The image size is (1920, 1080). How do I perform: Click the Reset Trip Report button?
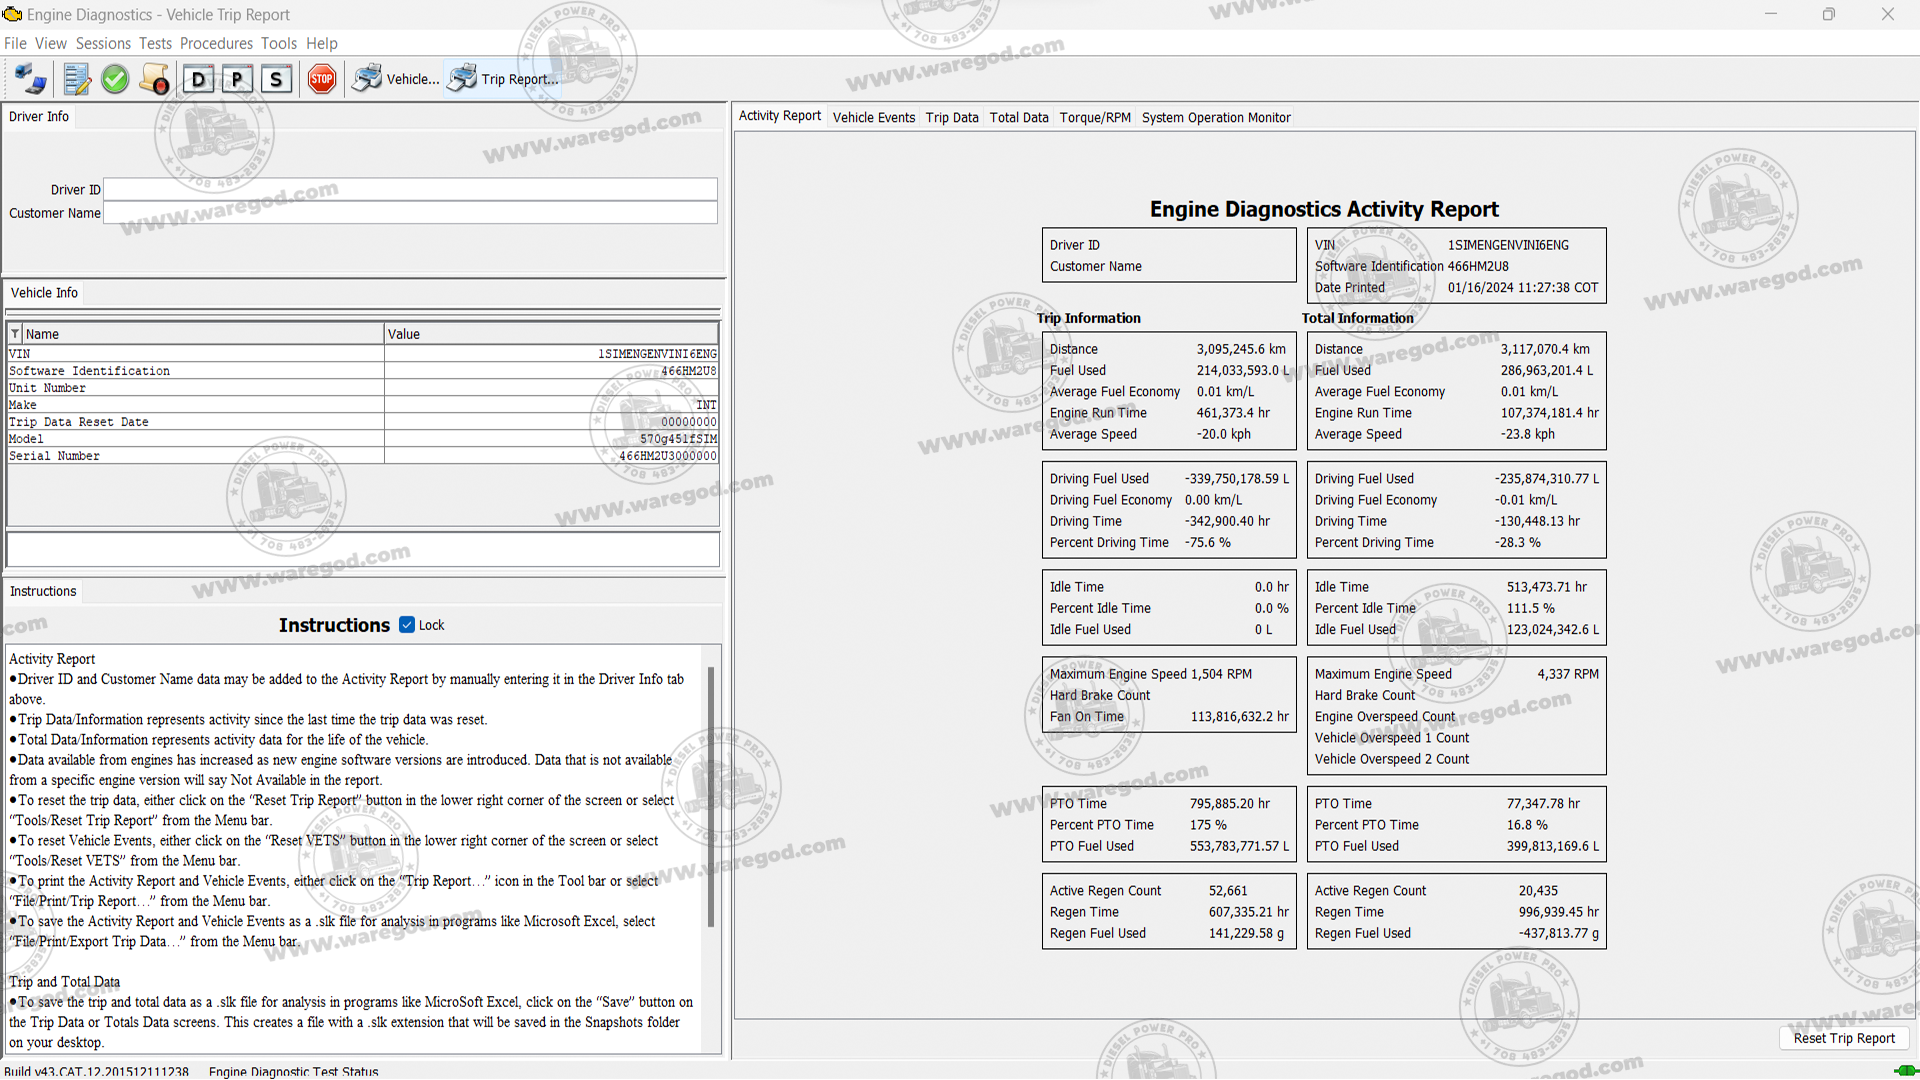coord(1843,1038)
